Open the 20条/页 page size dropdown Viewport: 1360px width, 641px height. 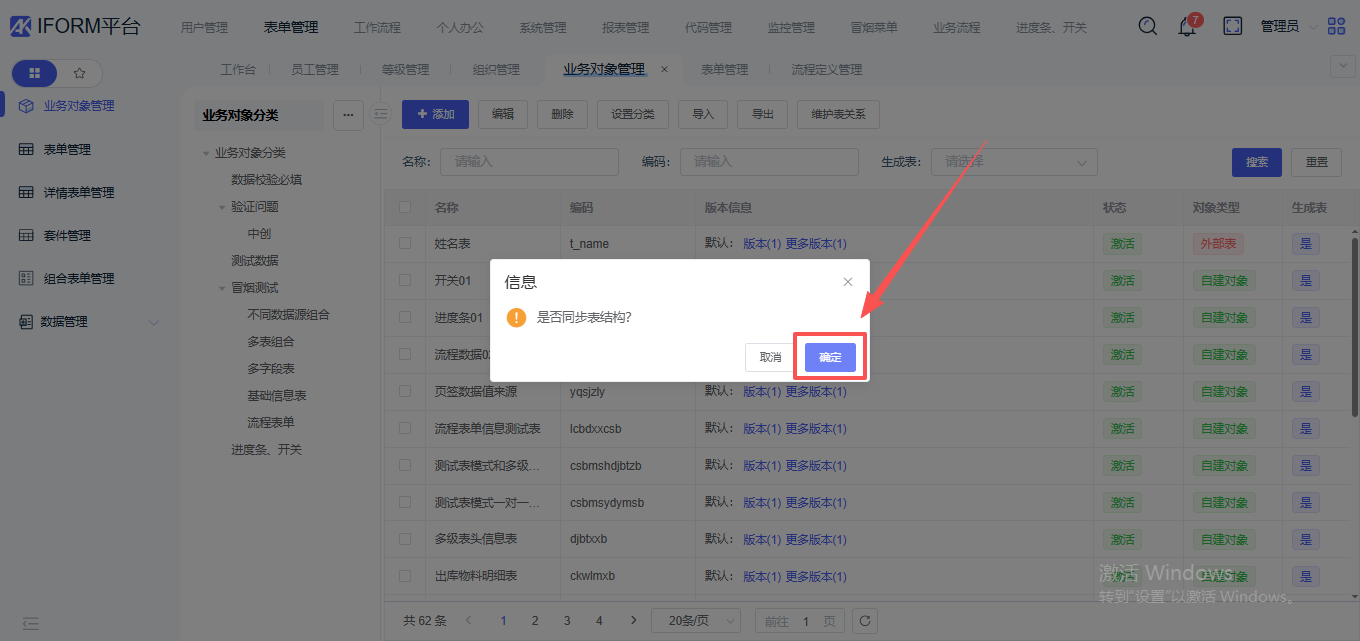click(x=695, y=621)
